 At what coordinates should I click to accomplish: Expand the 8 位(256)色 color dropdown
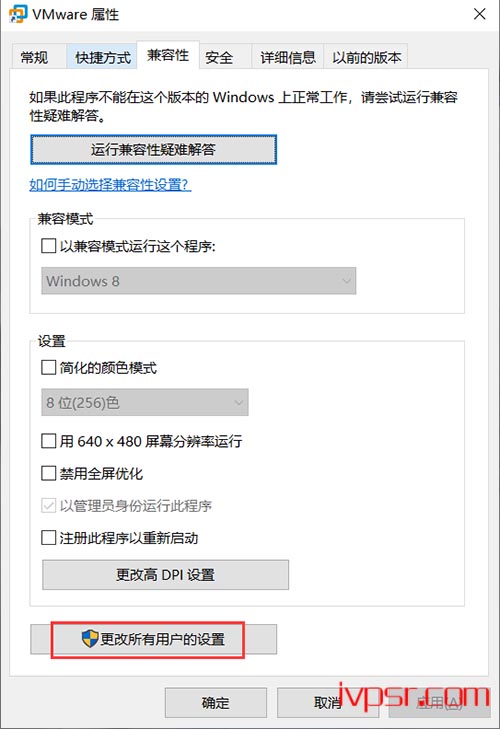pos(145,403)
